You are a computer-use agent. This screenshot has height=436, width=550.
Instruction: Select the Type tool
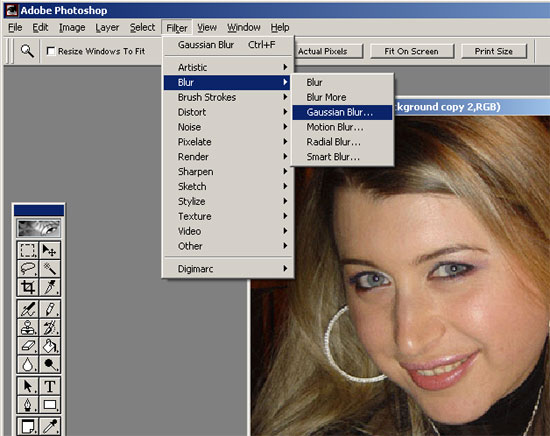tap(49, 386)
